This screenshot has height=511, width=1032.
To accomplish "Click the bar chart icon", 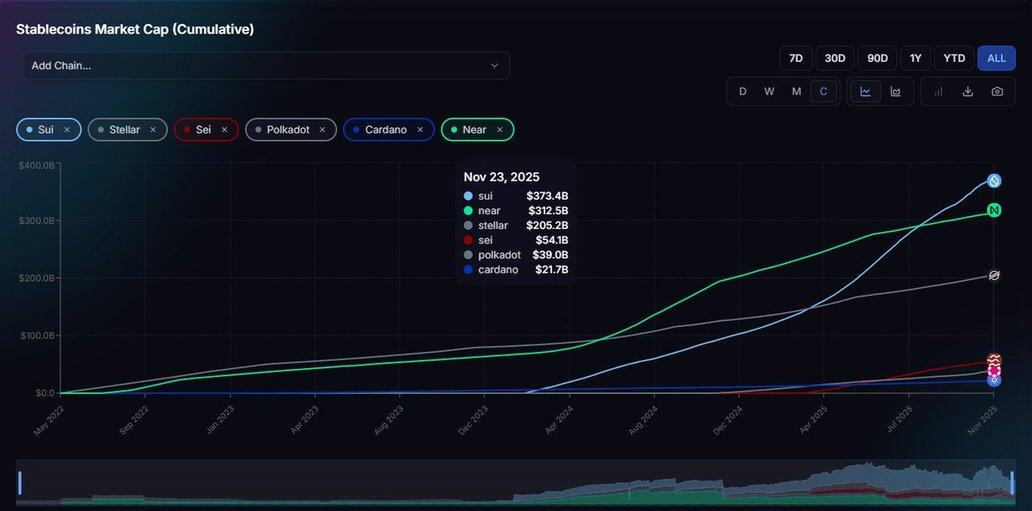I will pyautogui.click(x=938, y=91).
